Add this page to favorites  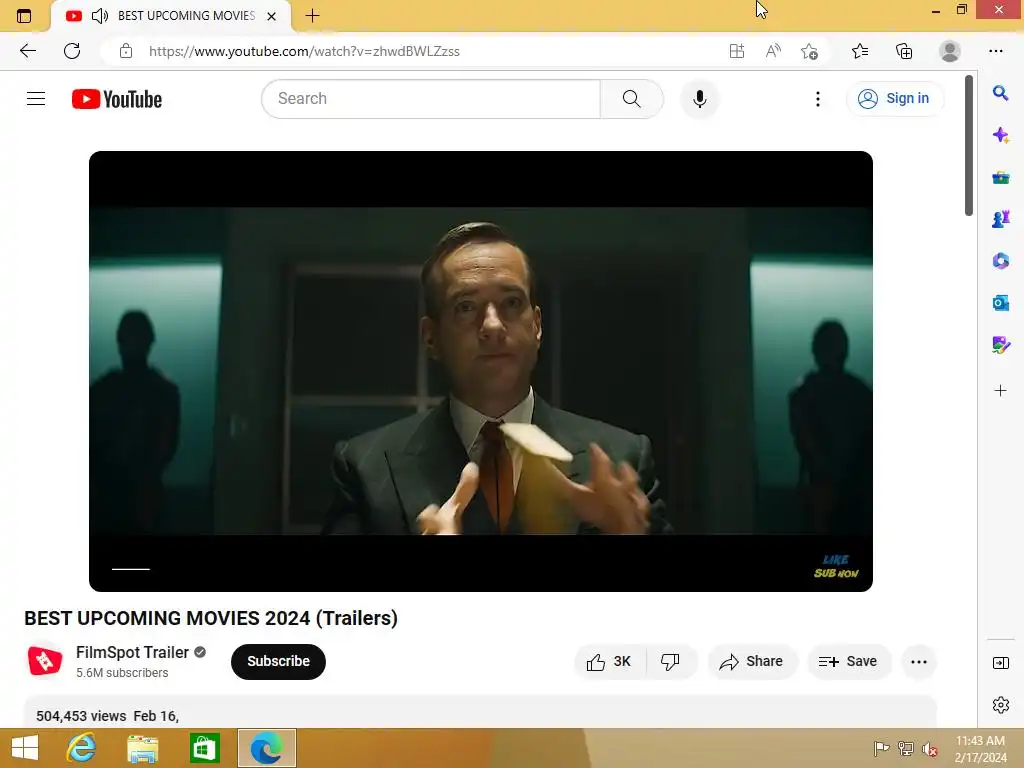tap(809, 51)
